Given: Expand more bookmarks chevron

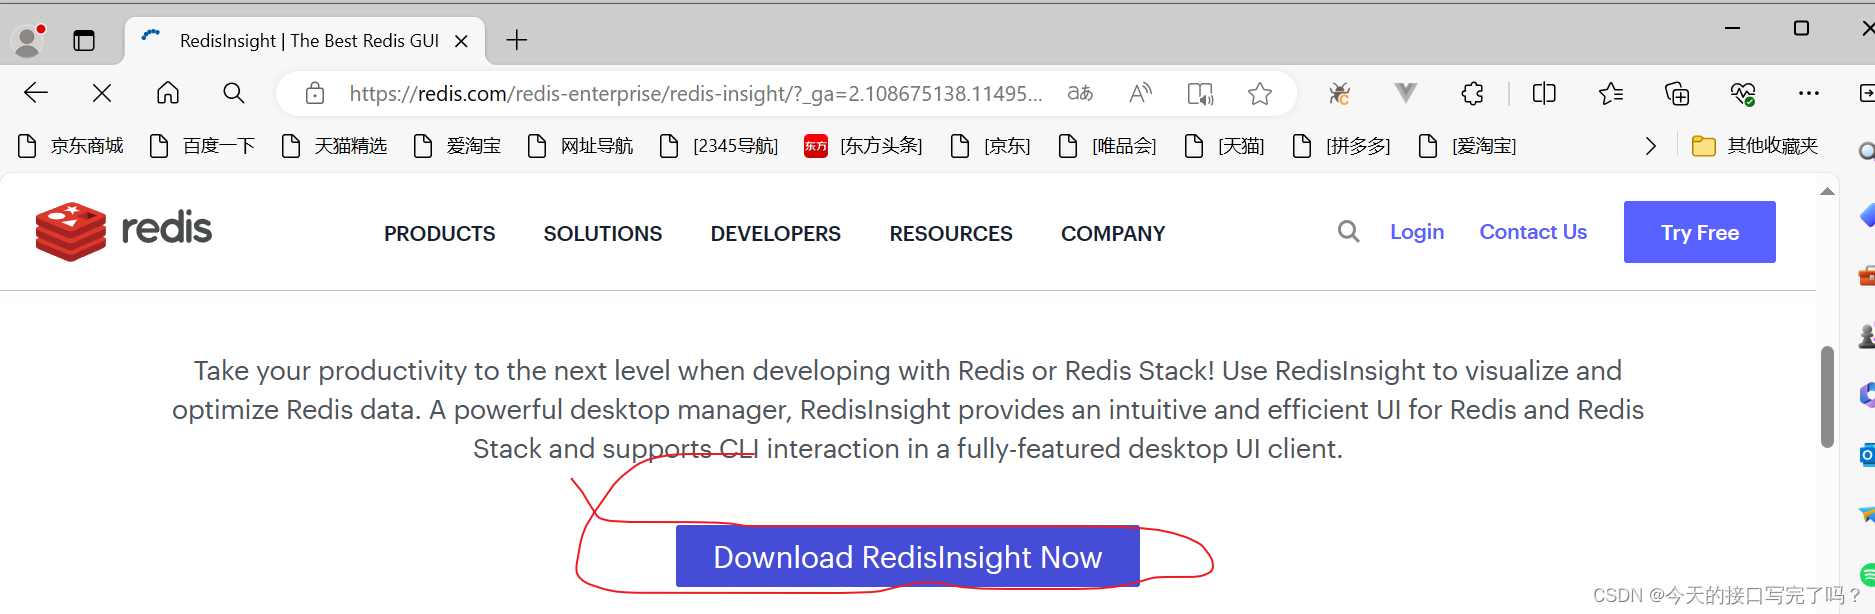Looking at the screenshot, I should [1650, 146].
